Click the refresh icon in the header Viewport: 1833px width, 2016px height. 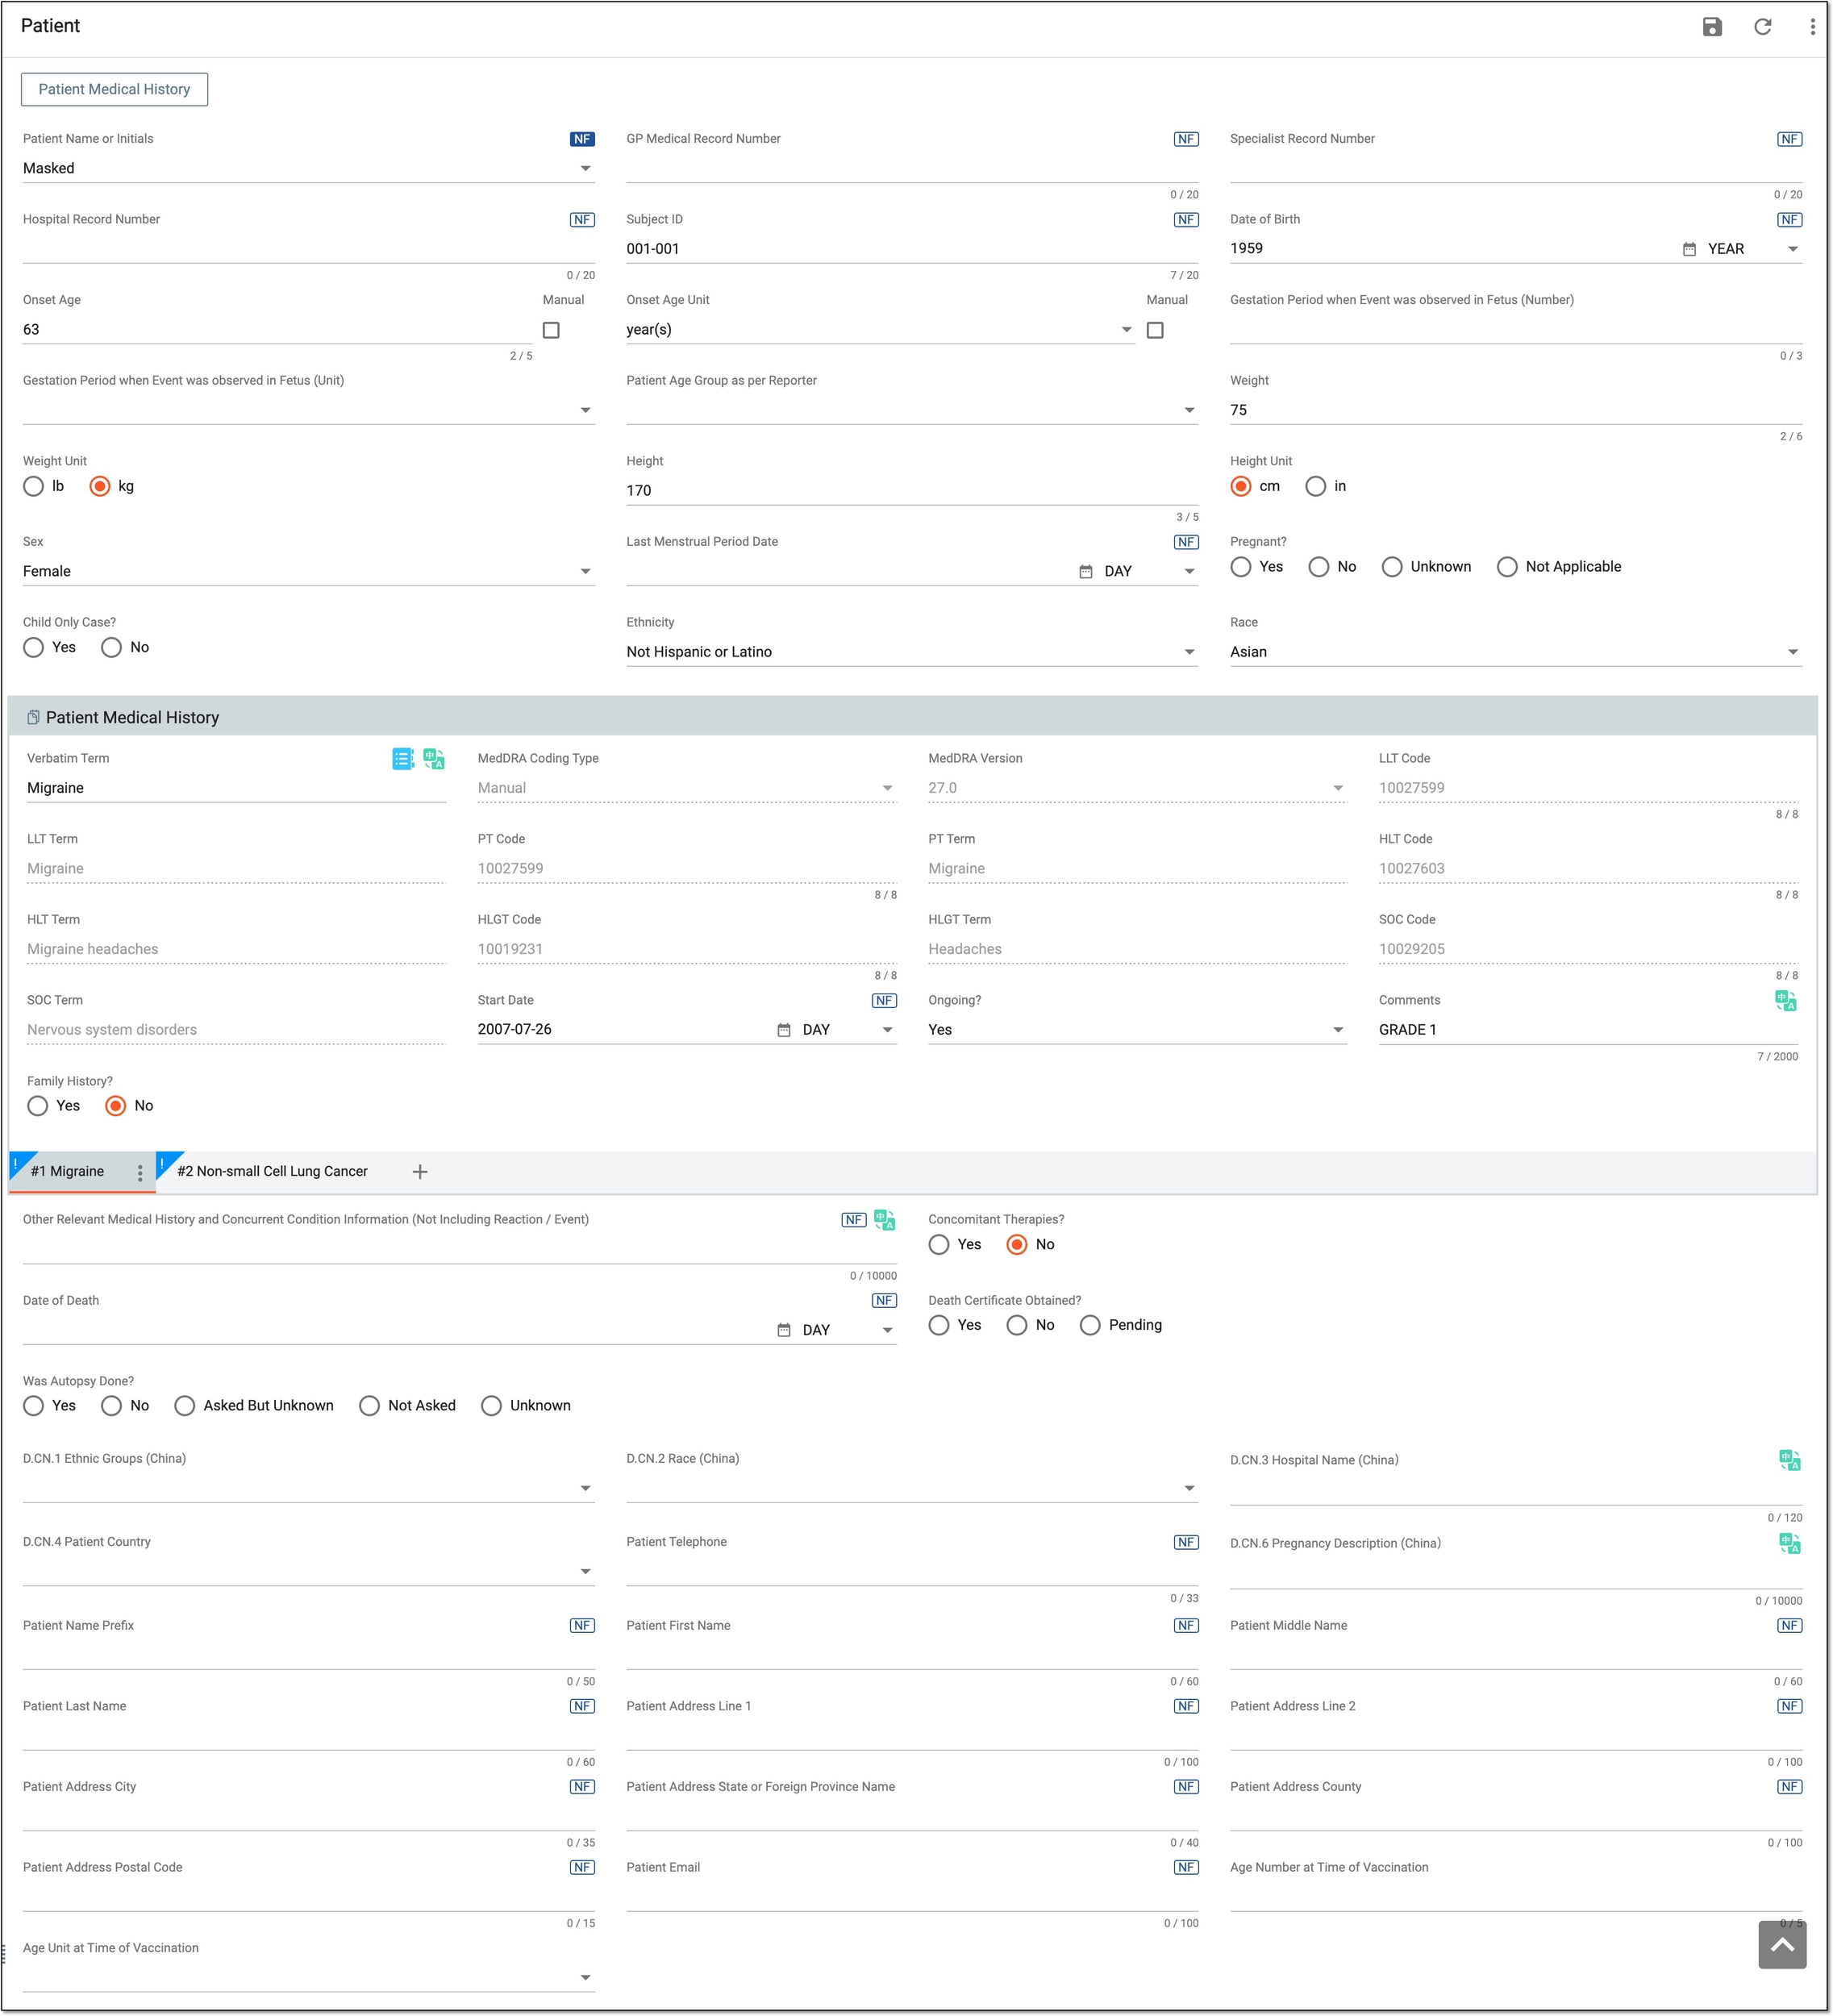(1762, 27)
